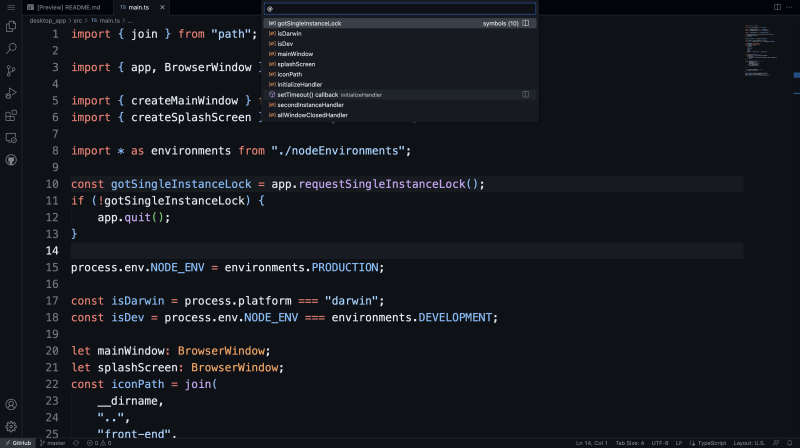This screenshot has height=448, width=800.
Task: Open errors and warnings count panel
Action: [99, 443]
